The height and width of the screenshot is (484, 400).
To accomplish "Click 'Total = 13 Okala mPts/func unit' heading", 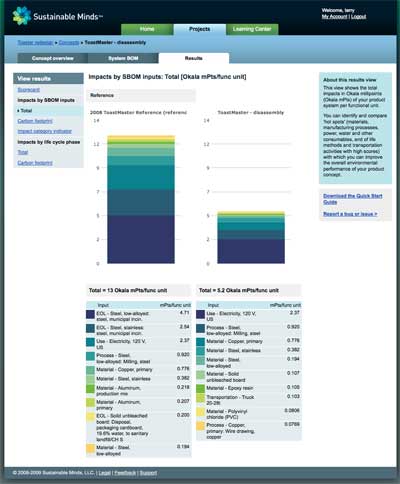I will [128, 290].
